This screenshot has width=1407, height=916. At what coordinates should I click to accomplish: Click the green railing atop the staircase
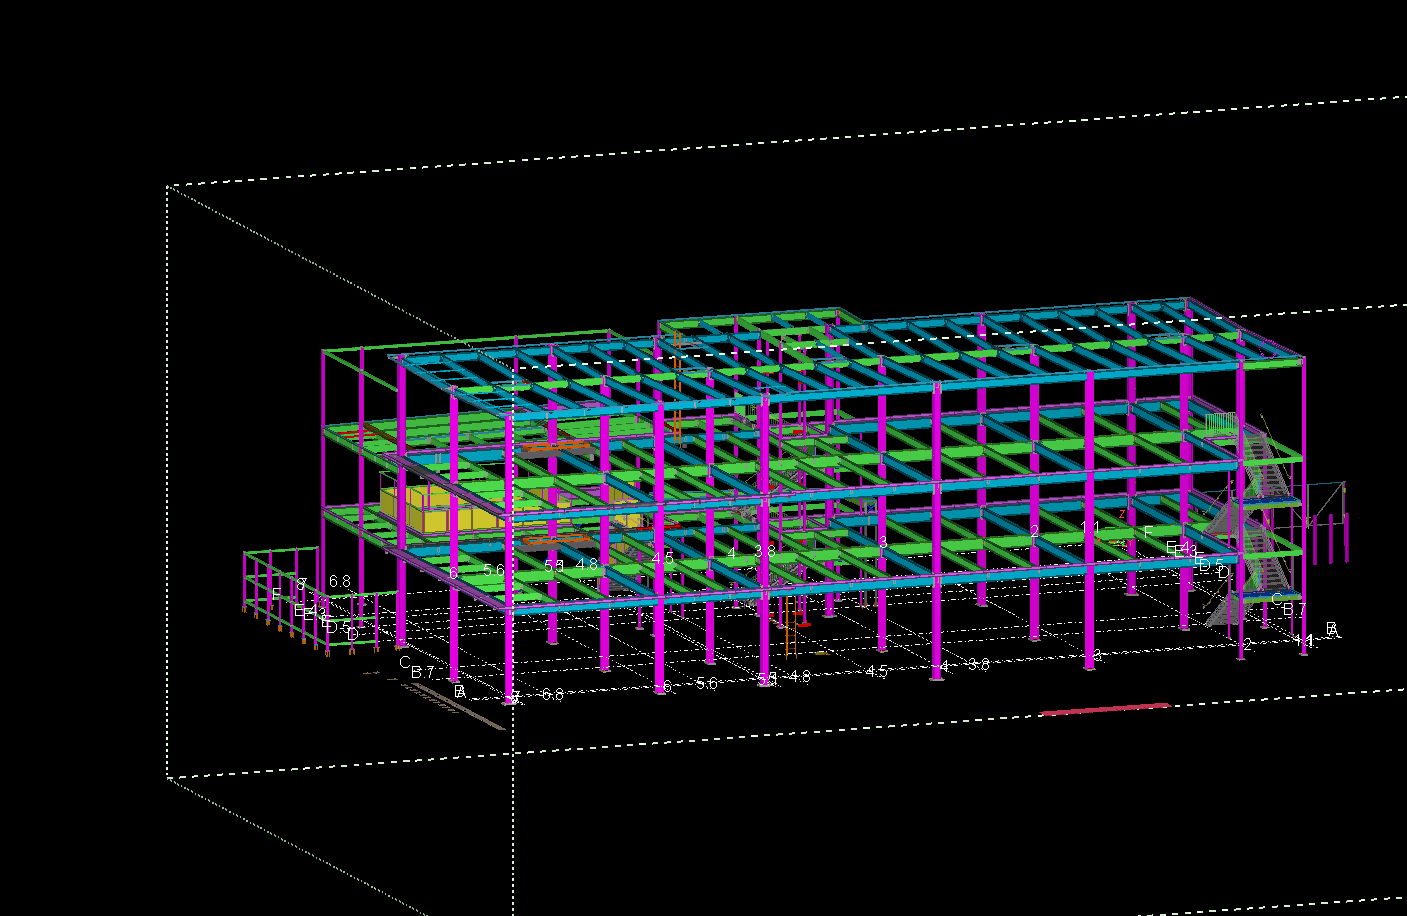[x=1220, y=423]
